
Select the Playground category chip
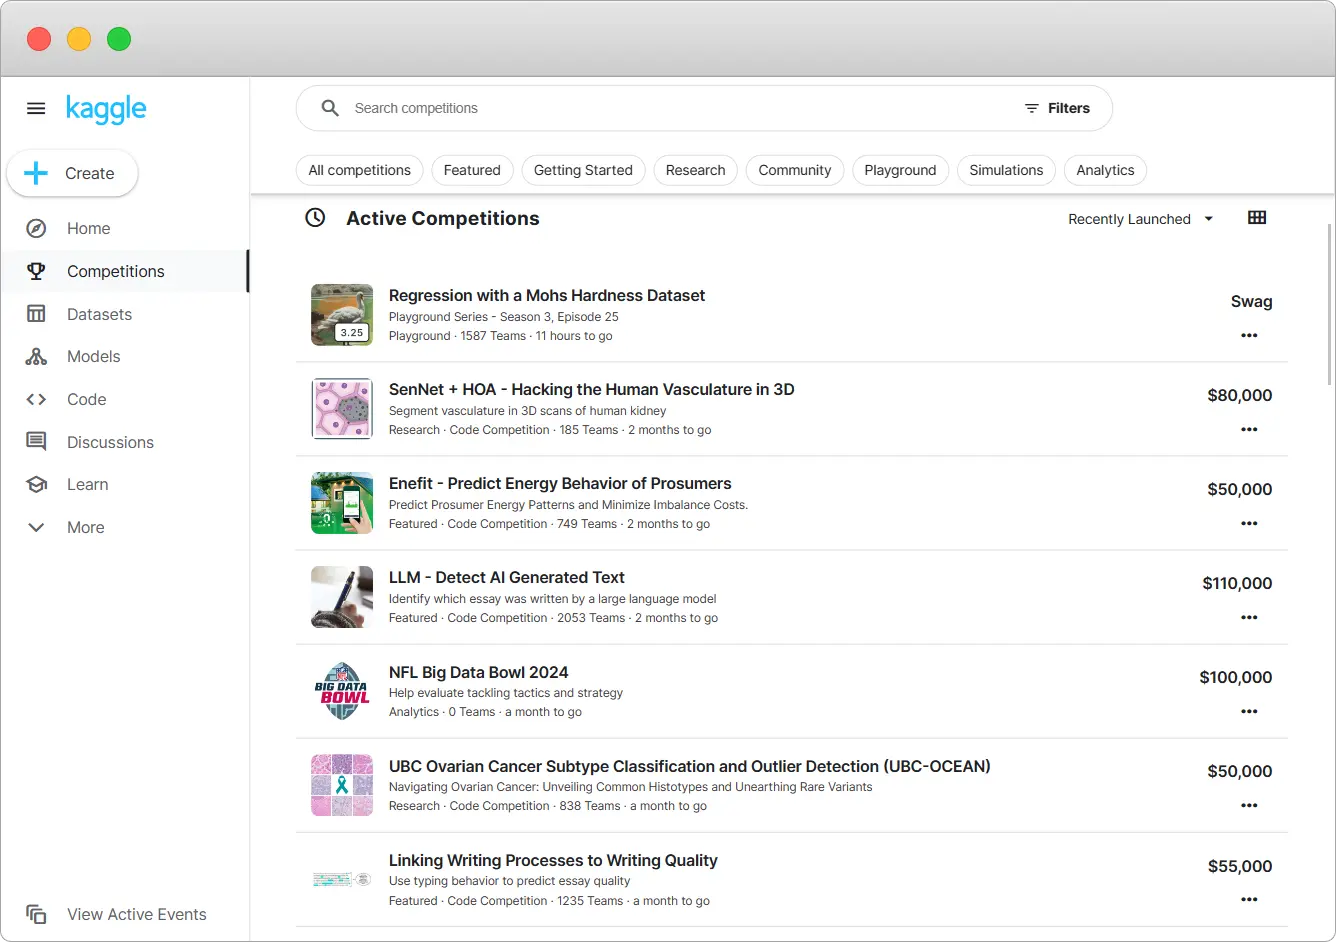click(x=900, y=170)
